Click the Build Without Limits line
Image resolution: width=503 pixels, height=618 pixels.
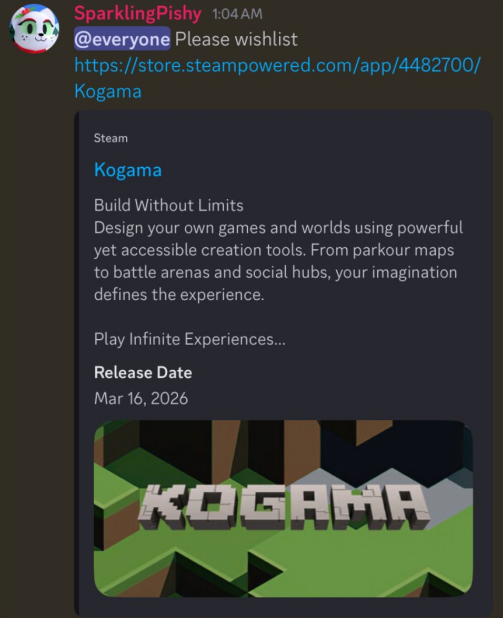coord(169,205)
